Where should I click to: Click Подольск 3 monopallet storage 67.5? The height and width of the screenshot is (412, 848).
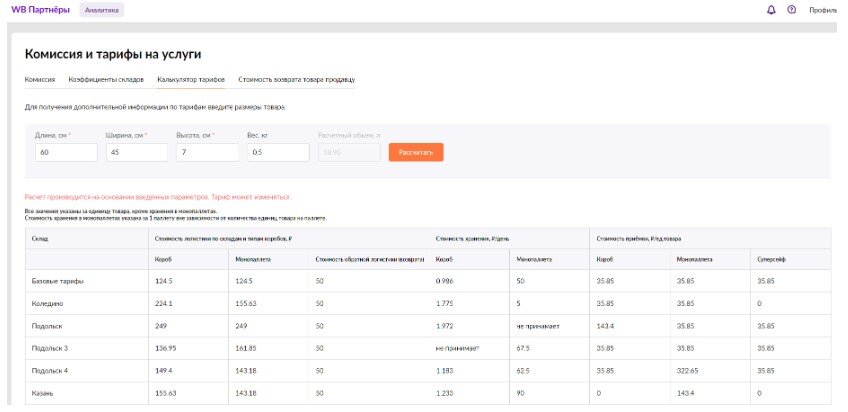(x=522, y=349)
